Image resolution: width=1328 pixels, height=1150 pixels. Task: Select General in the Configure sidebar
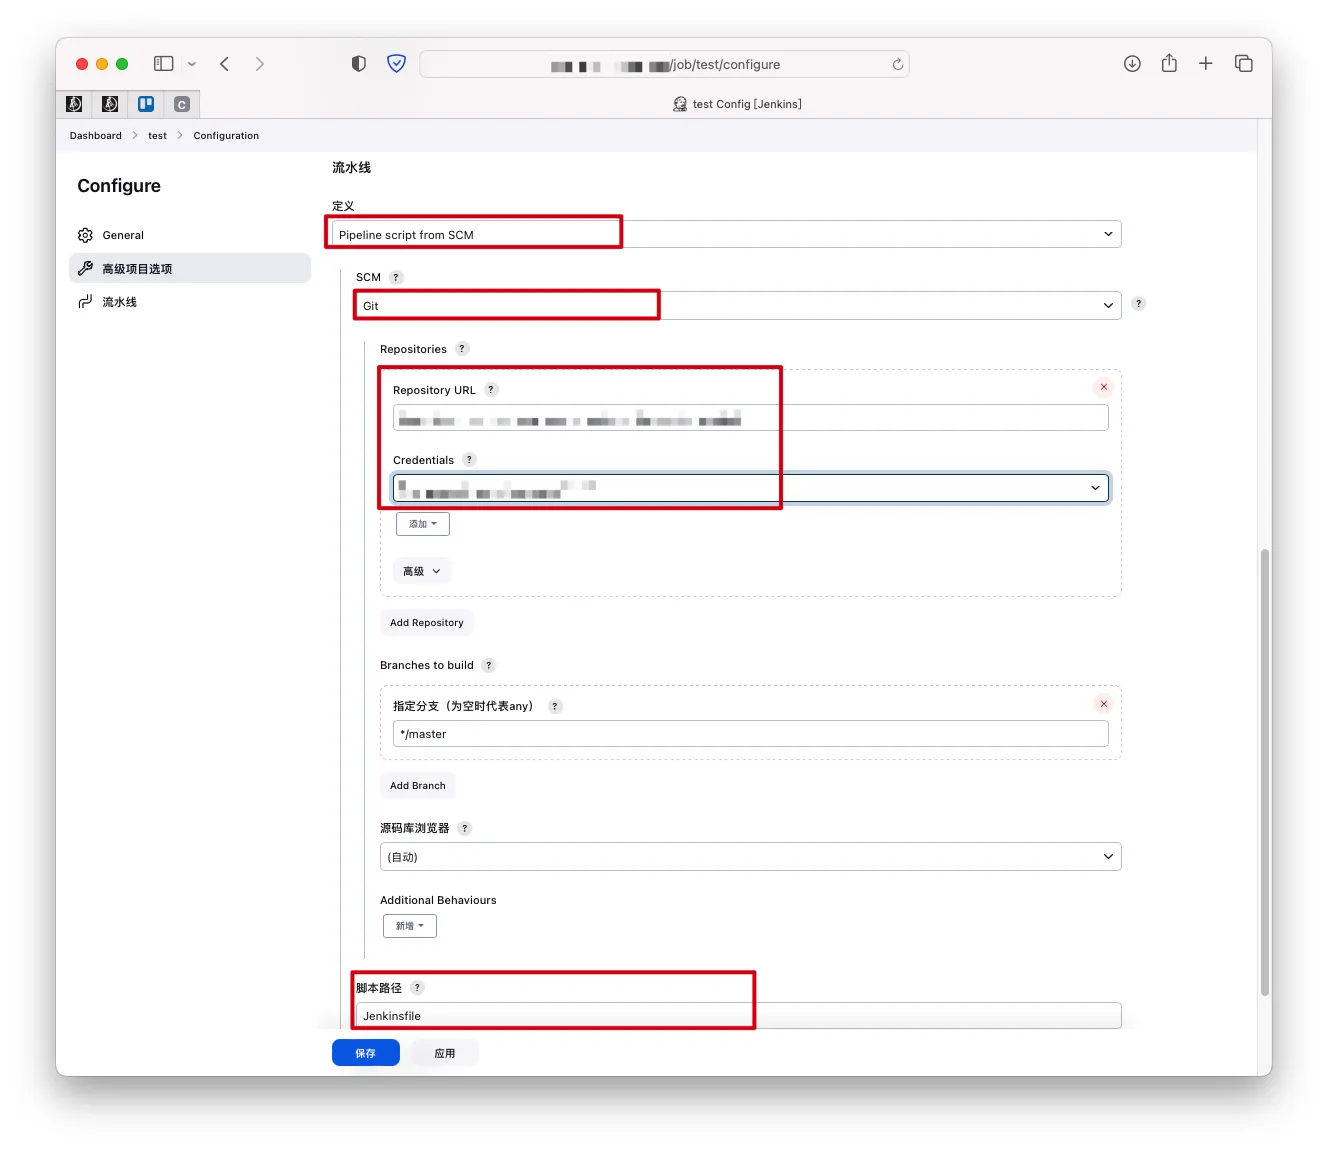coord(190,235)
